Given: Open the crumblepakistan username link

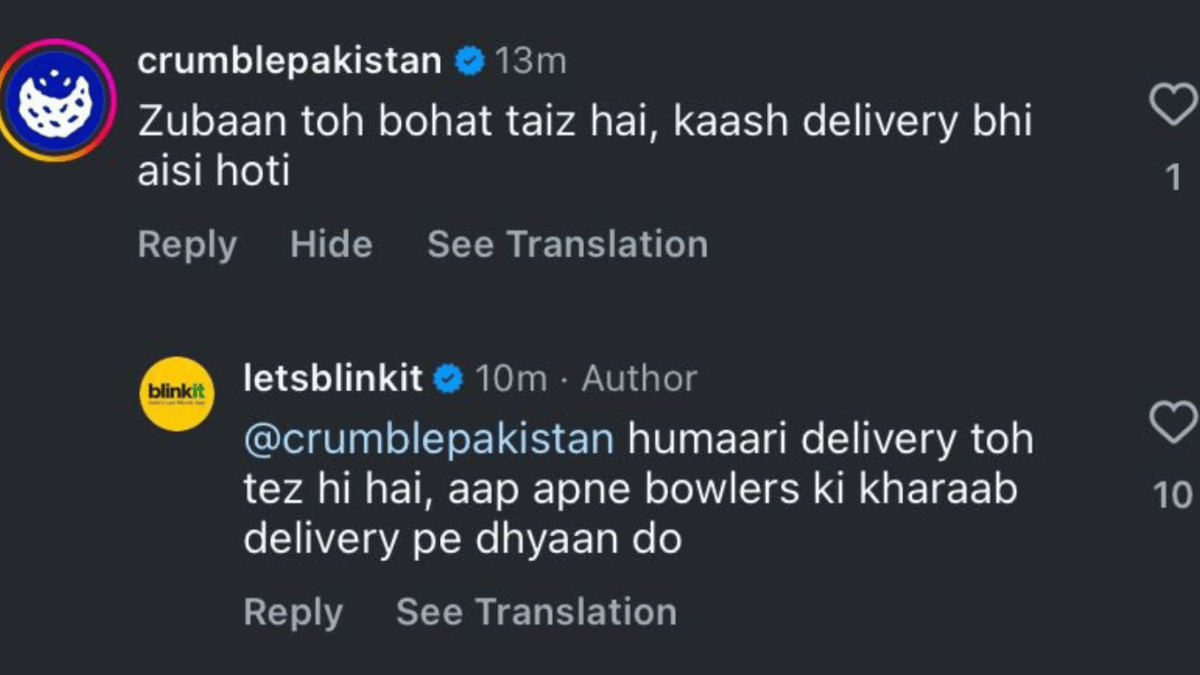Looking at the screenshot, I should coord(289,62).
